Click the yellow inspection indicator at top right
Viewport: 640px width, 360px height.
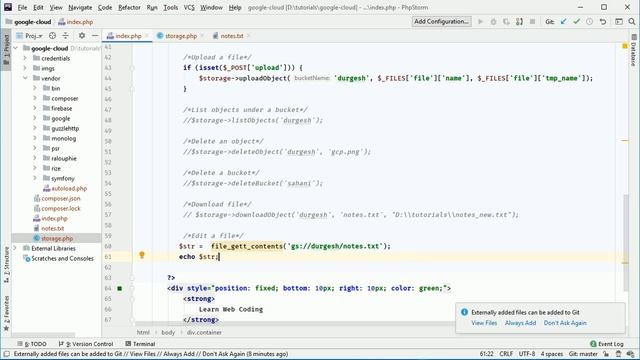pos(624,47)
